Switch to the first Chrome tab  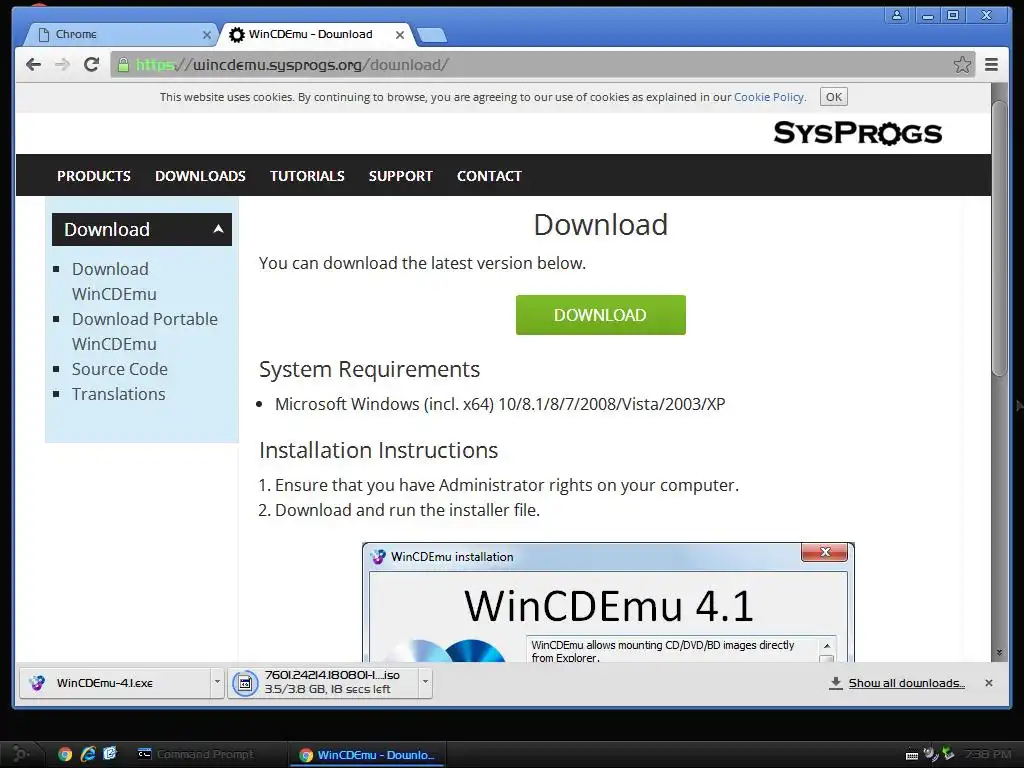pos(121,34)
